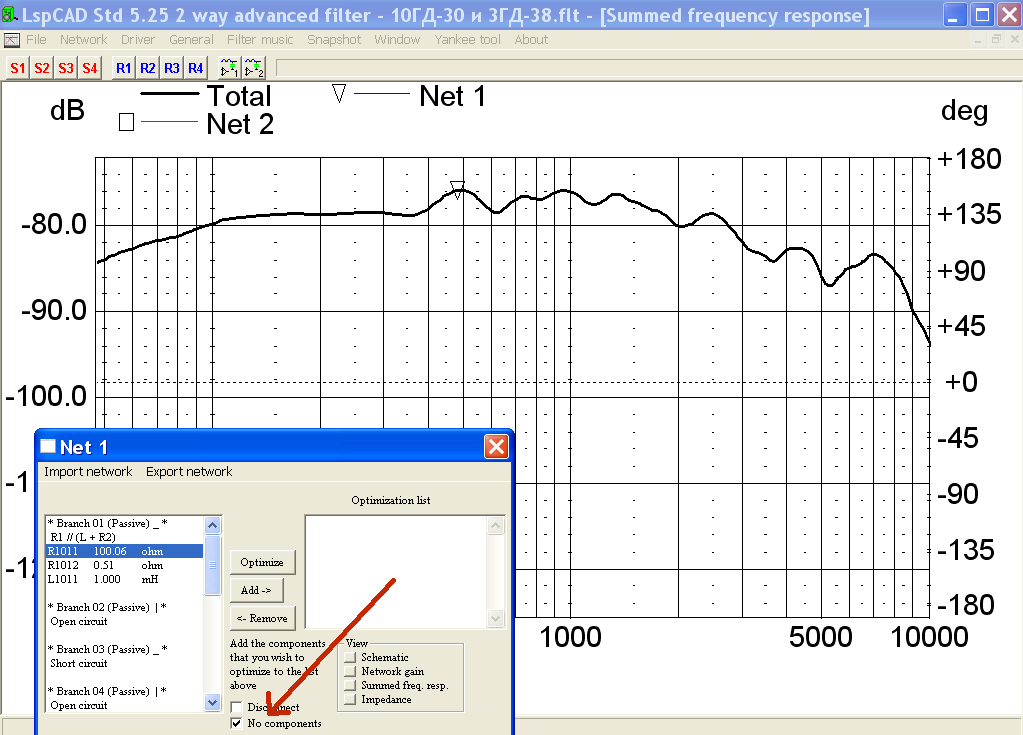Click the <- Remove button

pyautogui.click(x=262, y=618)
